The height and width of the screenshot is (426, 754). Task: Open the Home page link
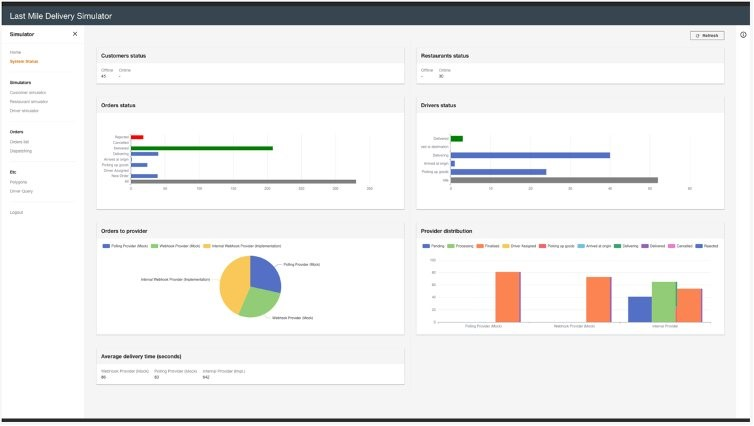[15, 52]
